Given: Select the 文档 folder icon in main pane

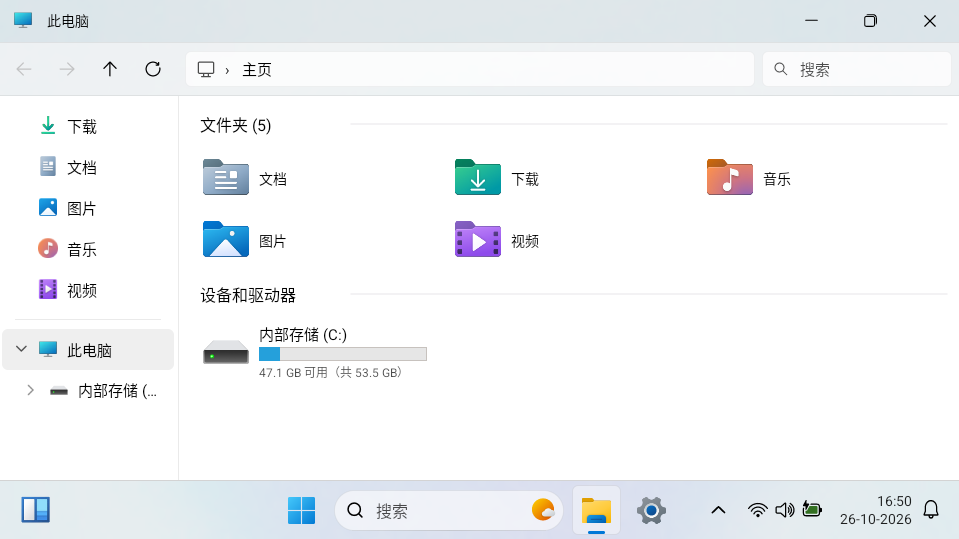Looking at the screenshot, I should point(226,177).
